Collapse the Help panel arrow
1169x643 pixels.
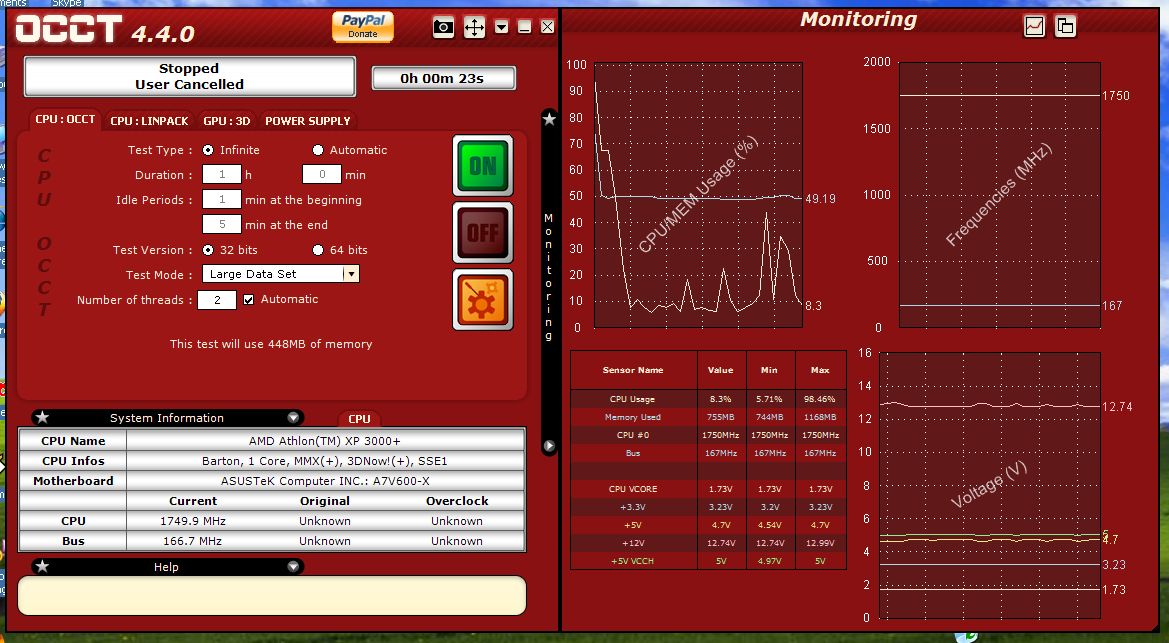coord(293,567)
